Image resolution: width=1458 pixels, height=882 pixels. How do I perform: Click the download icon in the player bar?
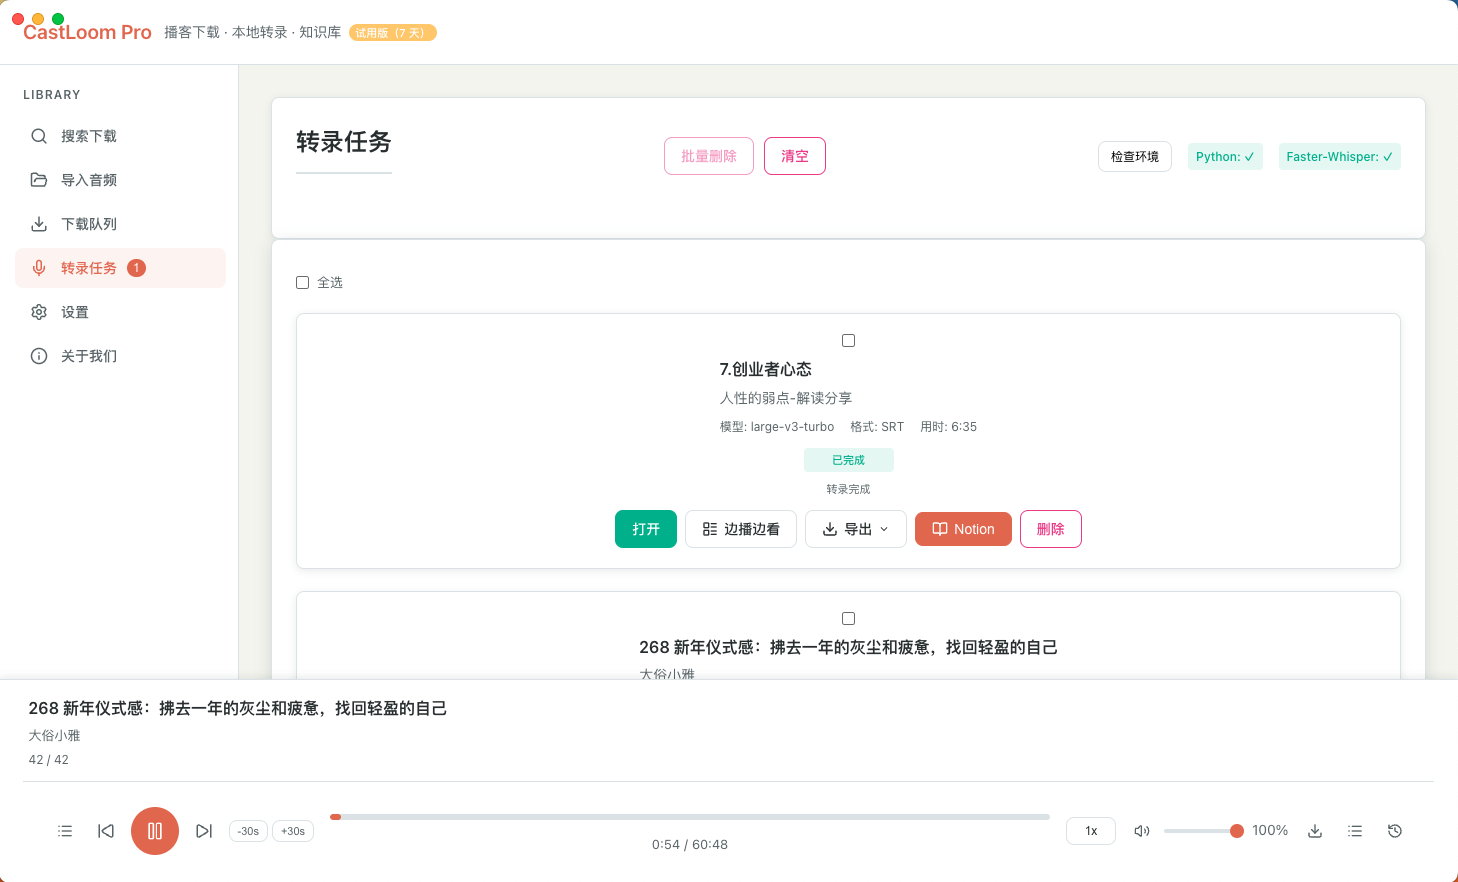(x=1314, y=830)
